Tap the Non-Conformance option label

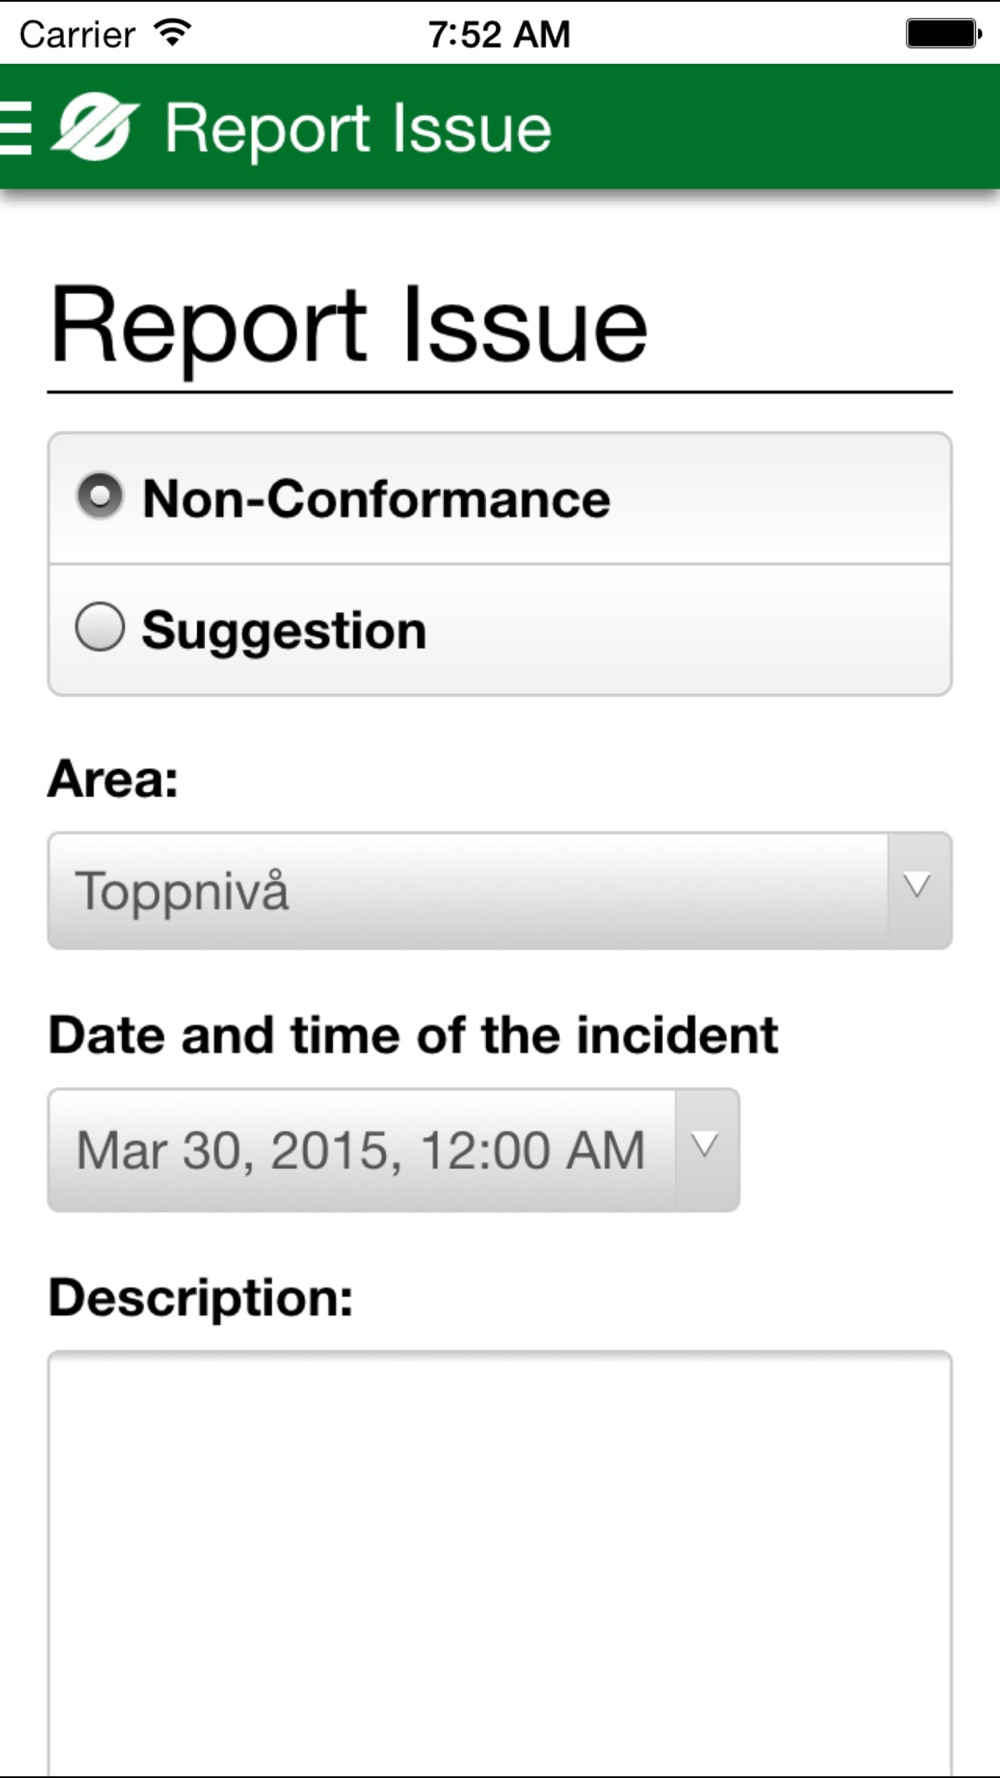[x=376, y=498]
